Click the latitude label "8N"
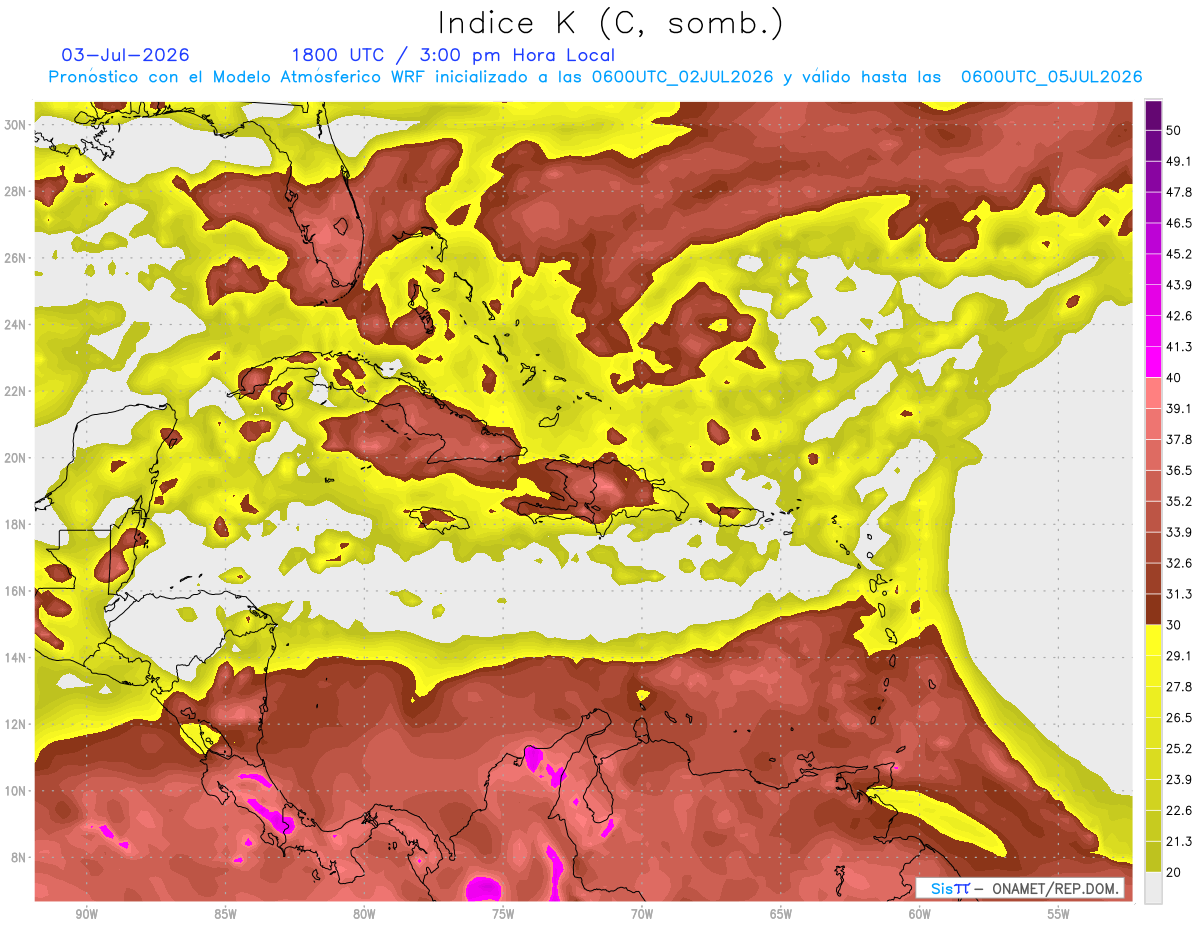This screenshot has width=1200, height=927. 18,857
